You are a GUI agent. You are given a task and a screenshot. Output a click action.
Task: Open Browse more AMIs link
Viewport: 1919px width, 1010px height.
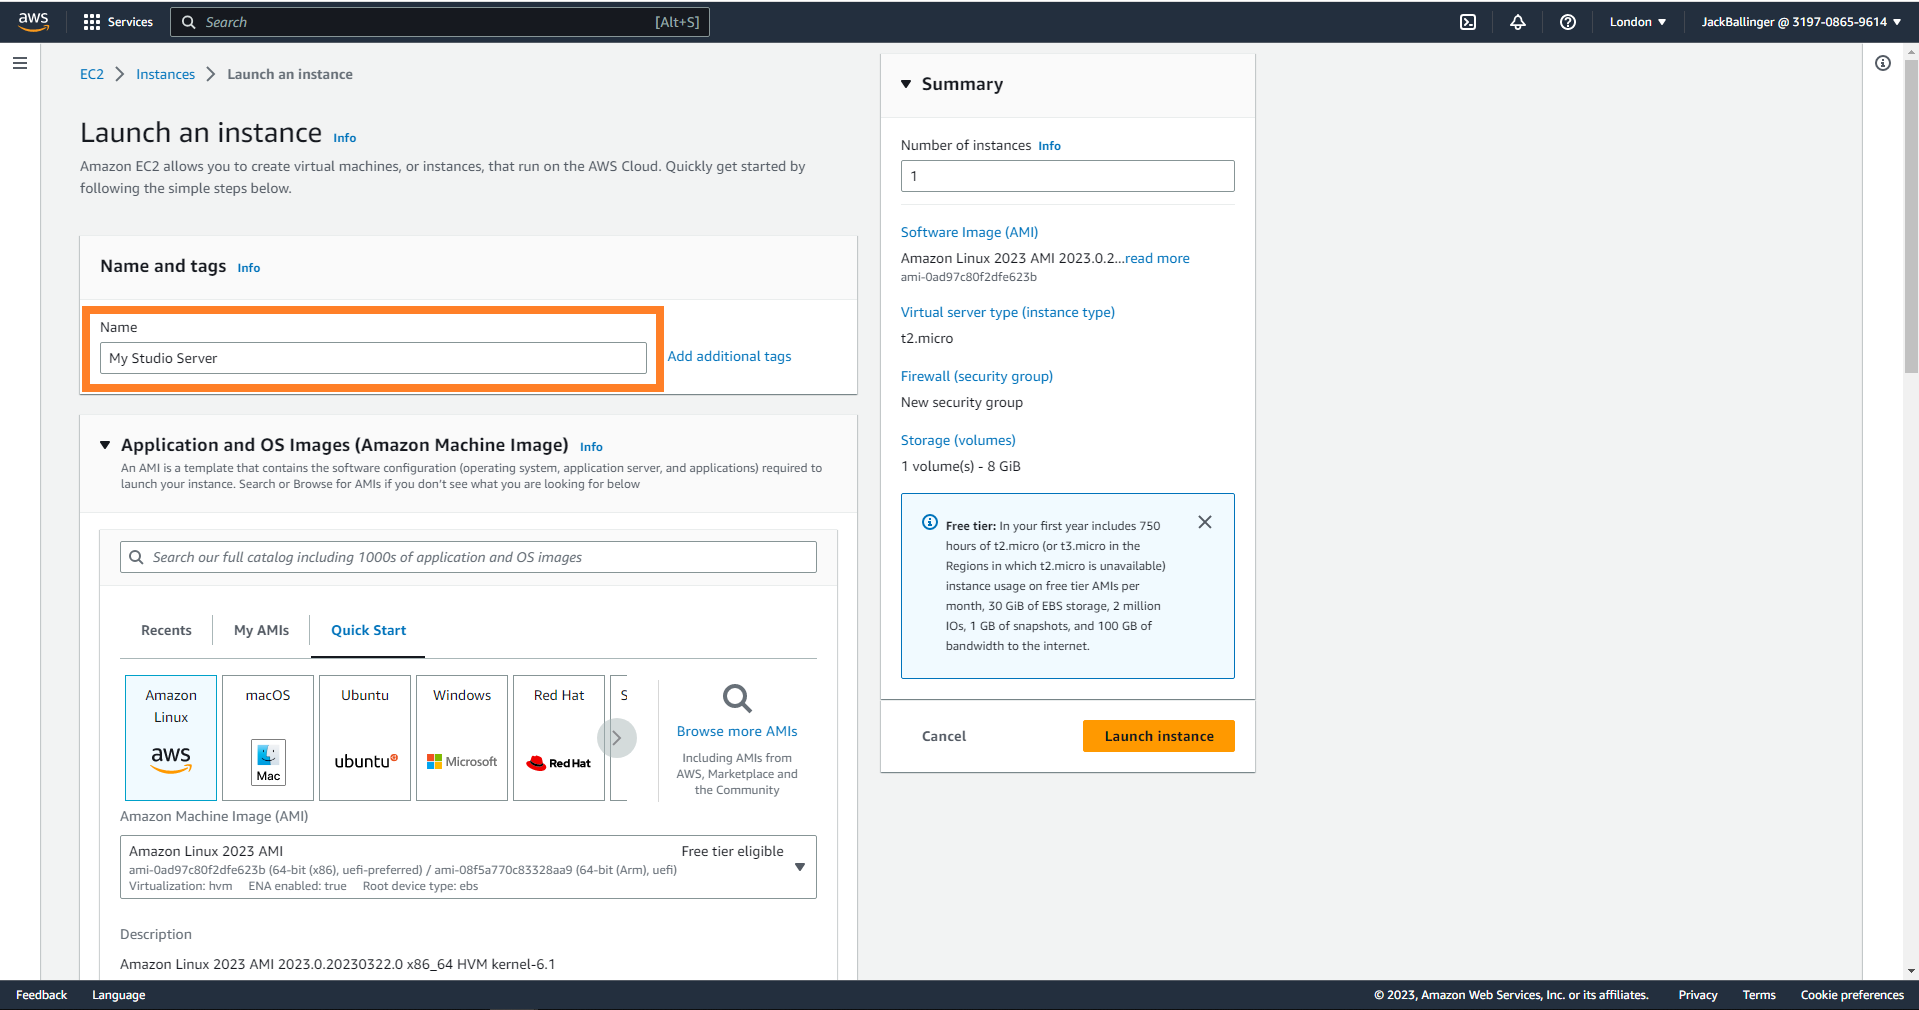coord(737,731)
